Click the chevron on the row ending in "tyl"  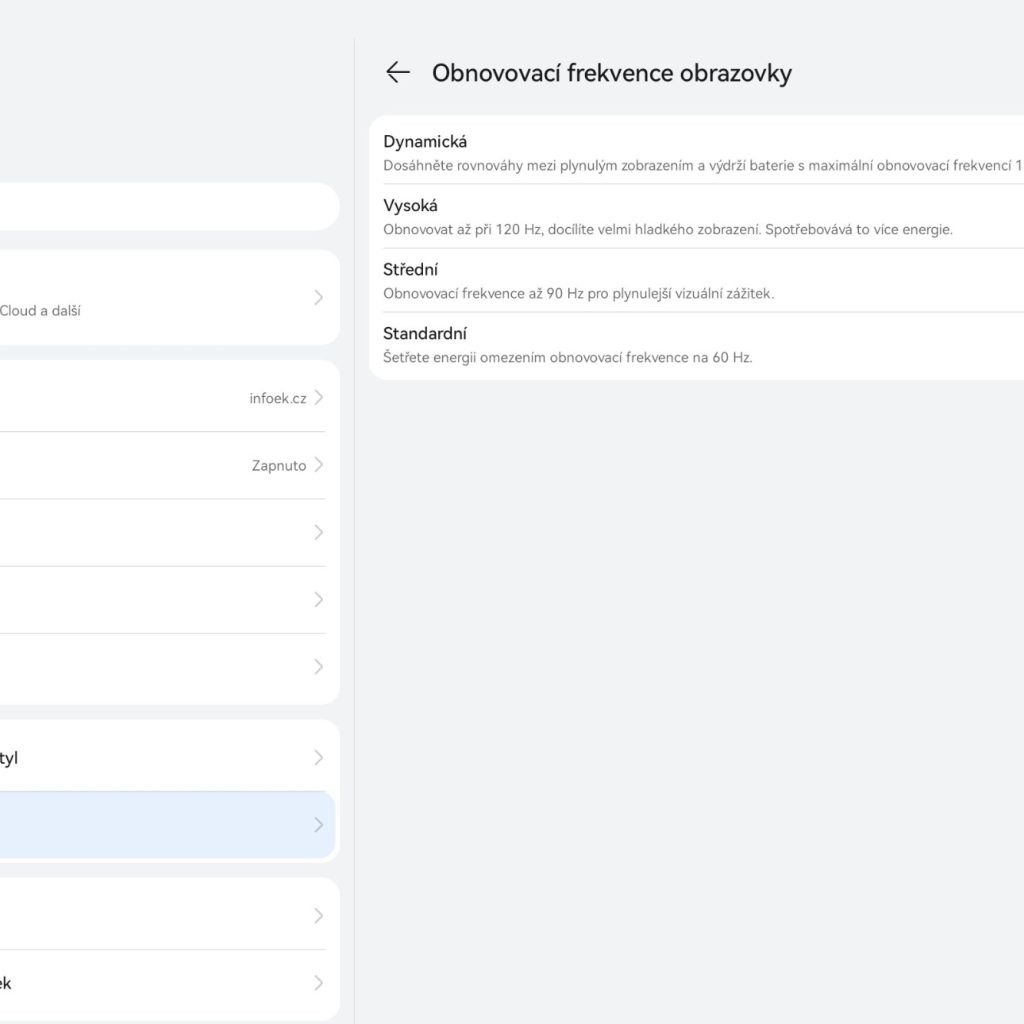(318, 757)
